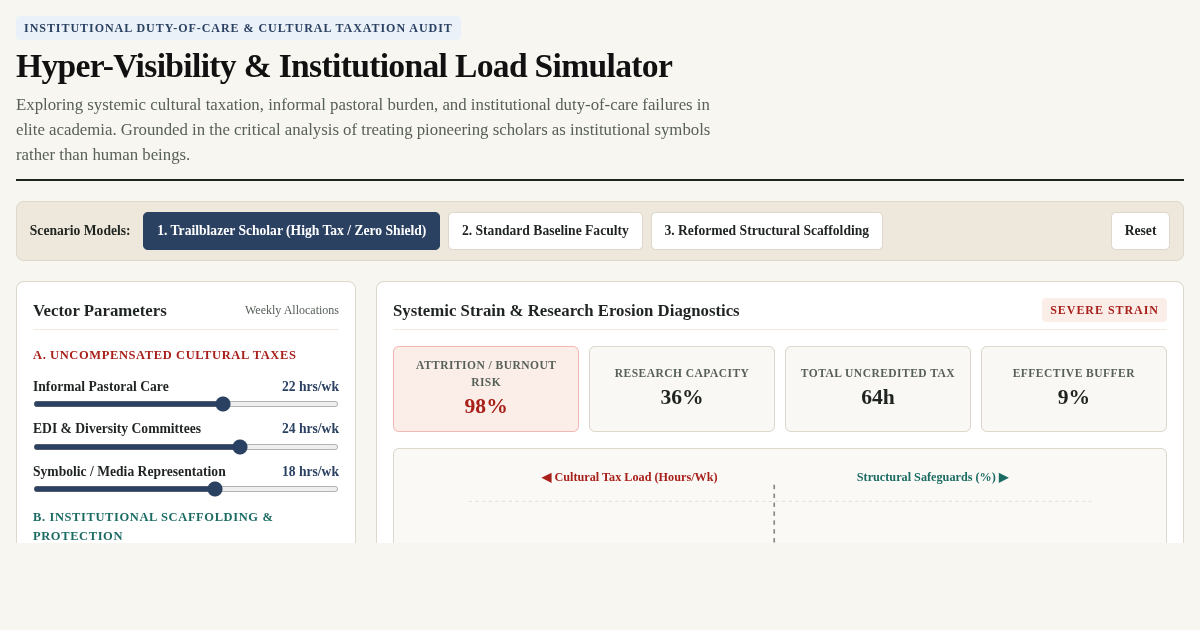Click the Research Capacity 36% card

coord(682,389)
